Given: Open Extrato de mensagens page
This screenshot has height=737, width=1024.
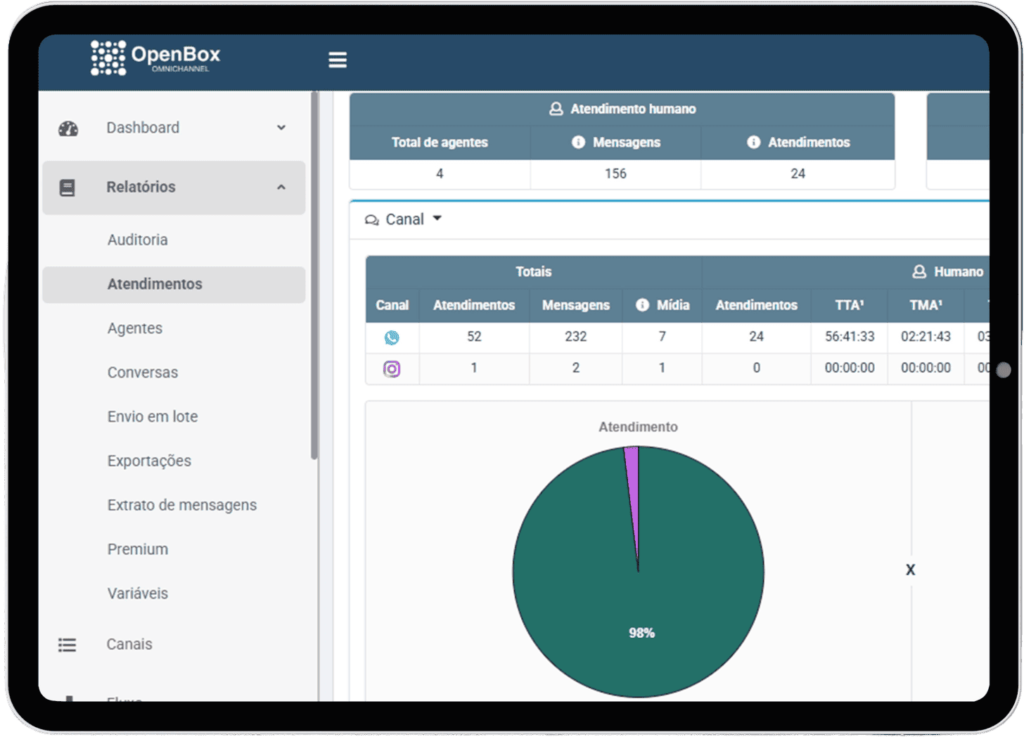Looking at the screenshot, I should click(182, 505).
